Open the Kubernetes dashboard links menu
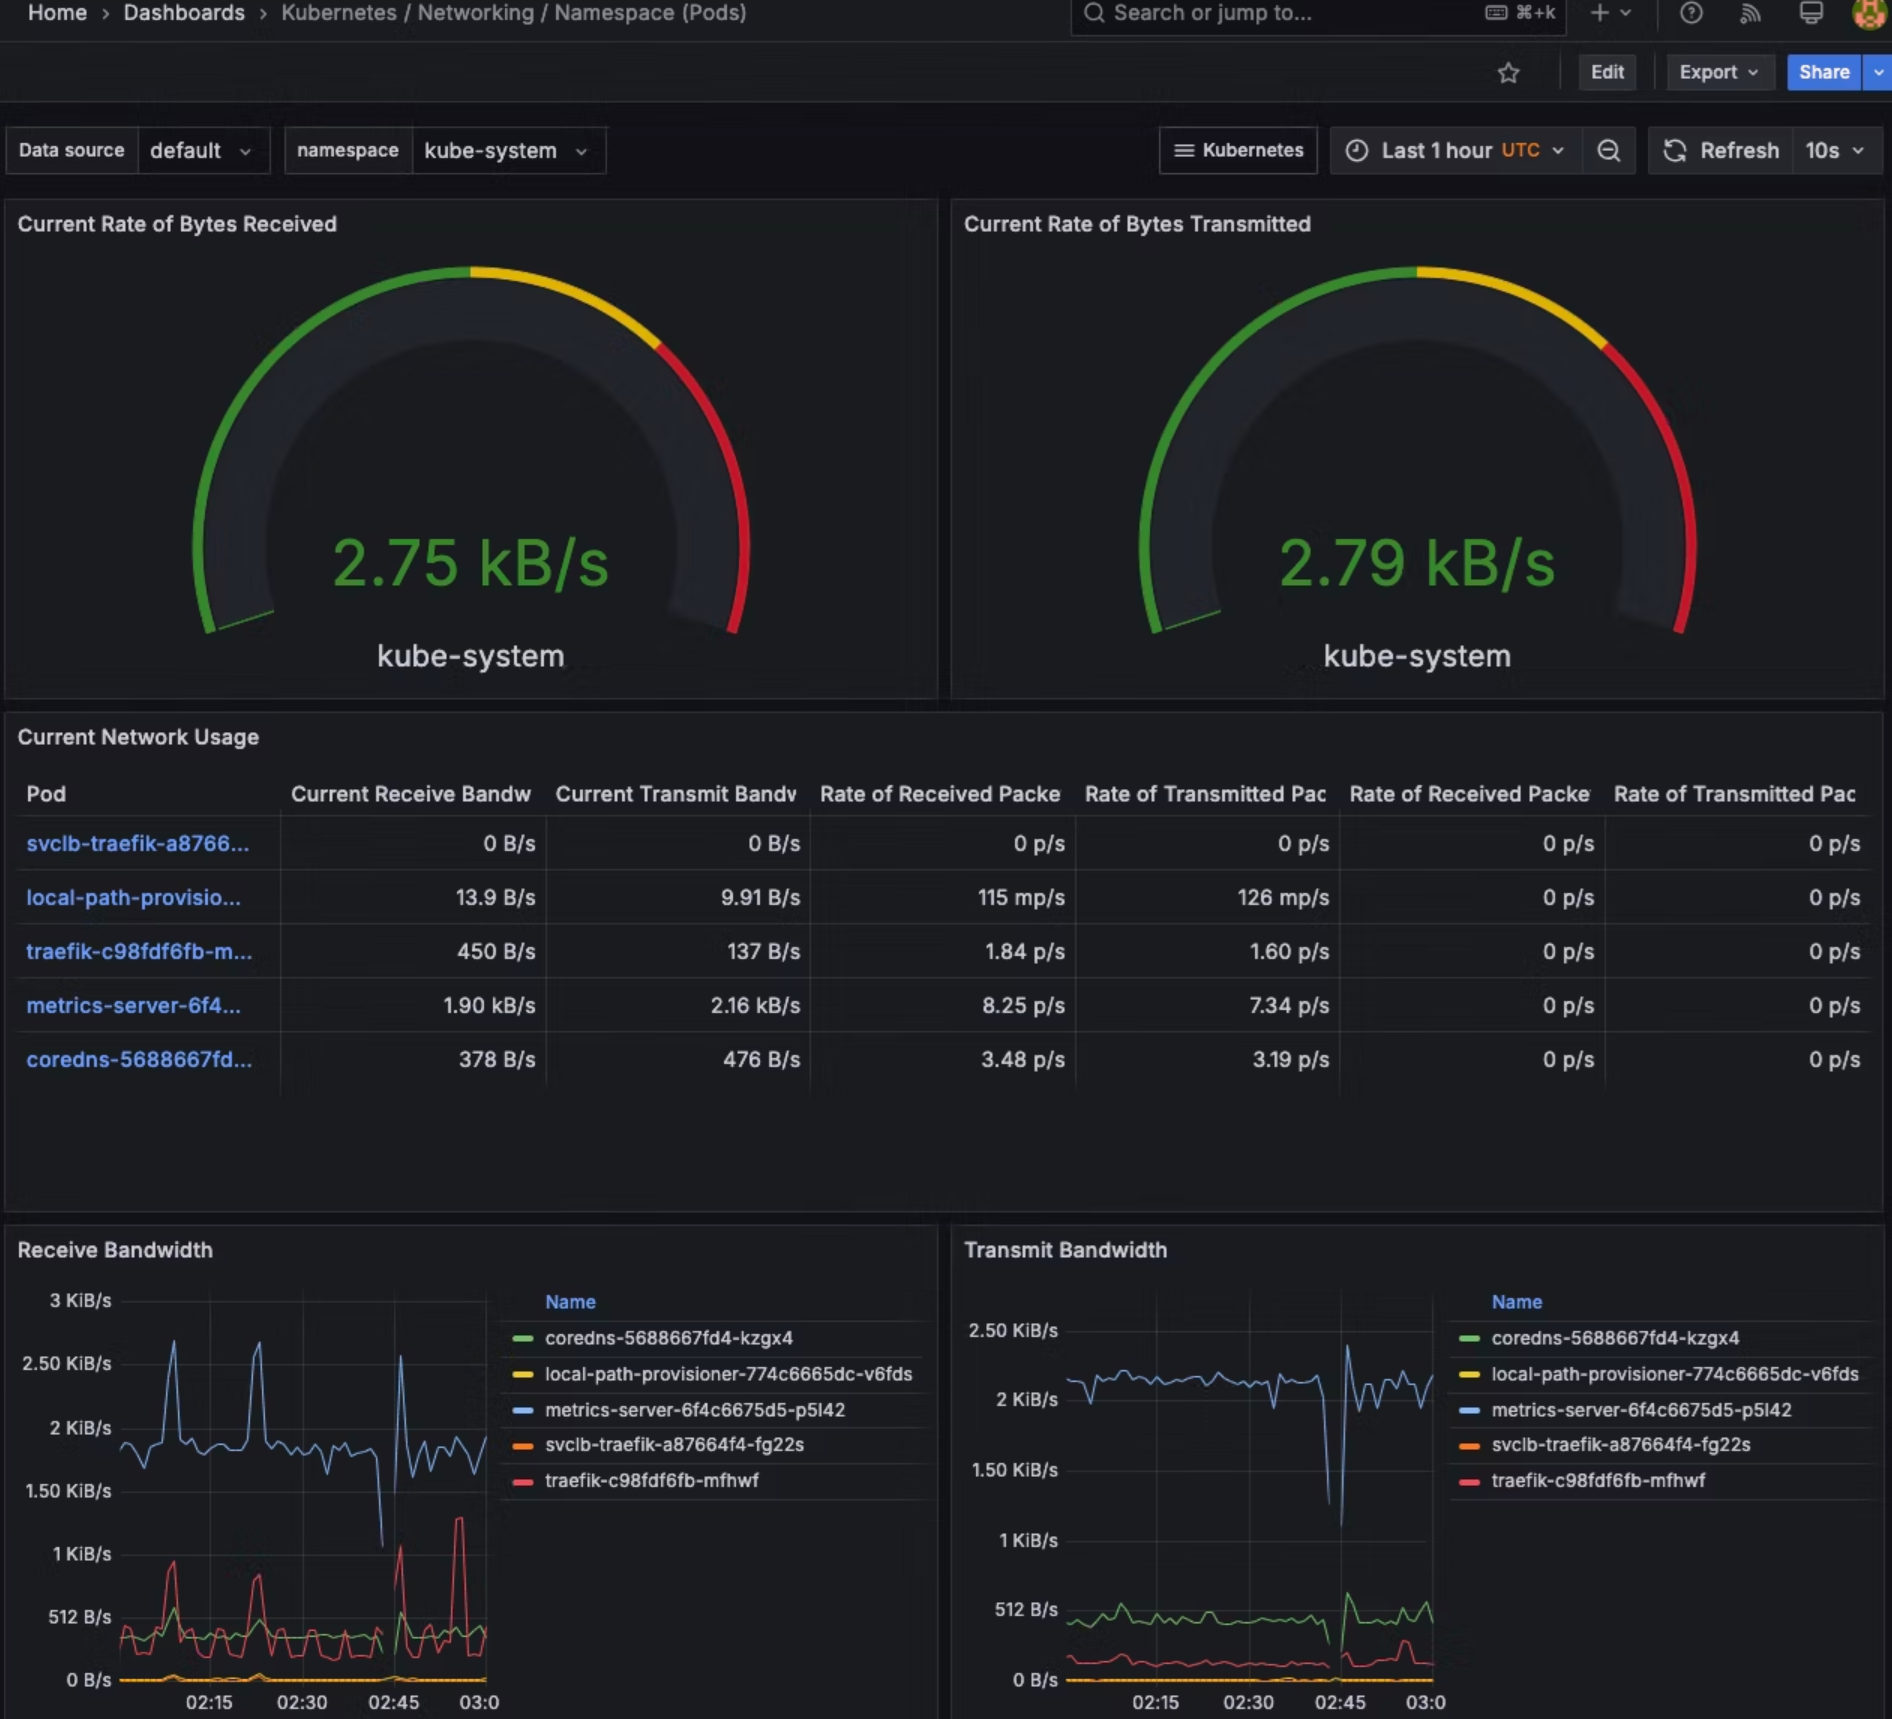 (1238, 151)
